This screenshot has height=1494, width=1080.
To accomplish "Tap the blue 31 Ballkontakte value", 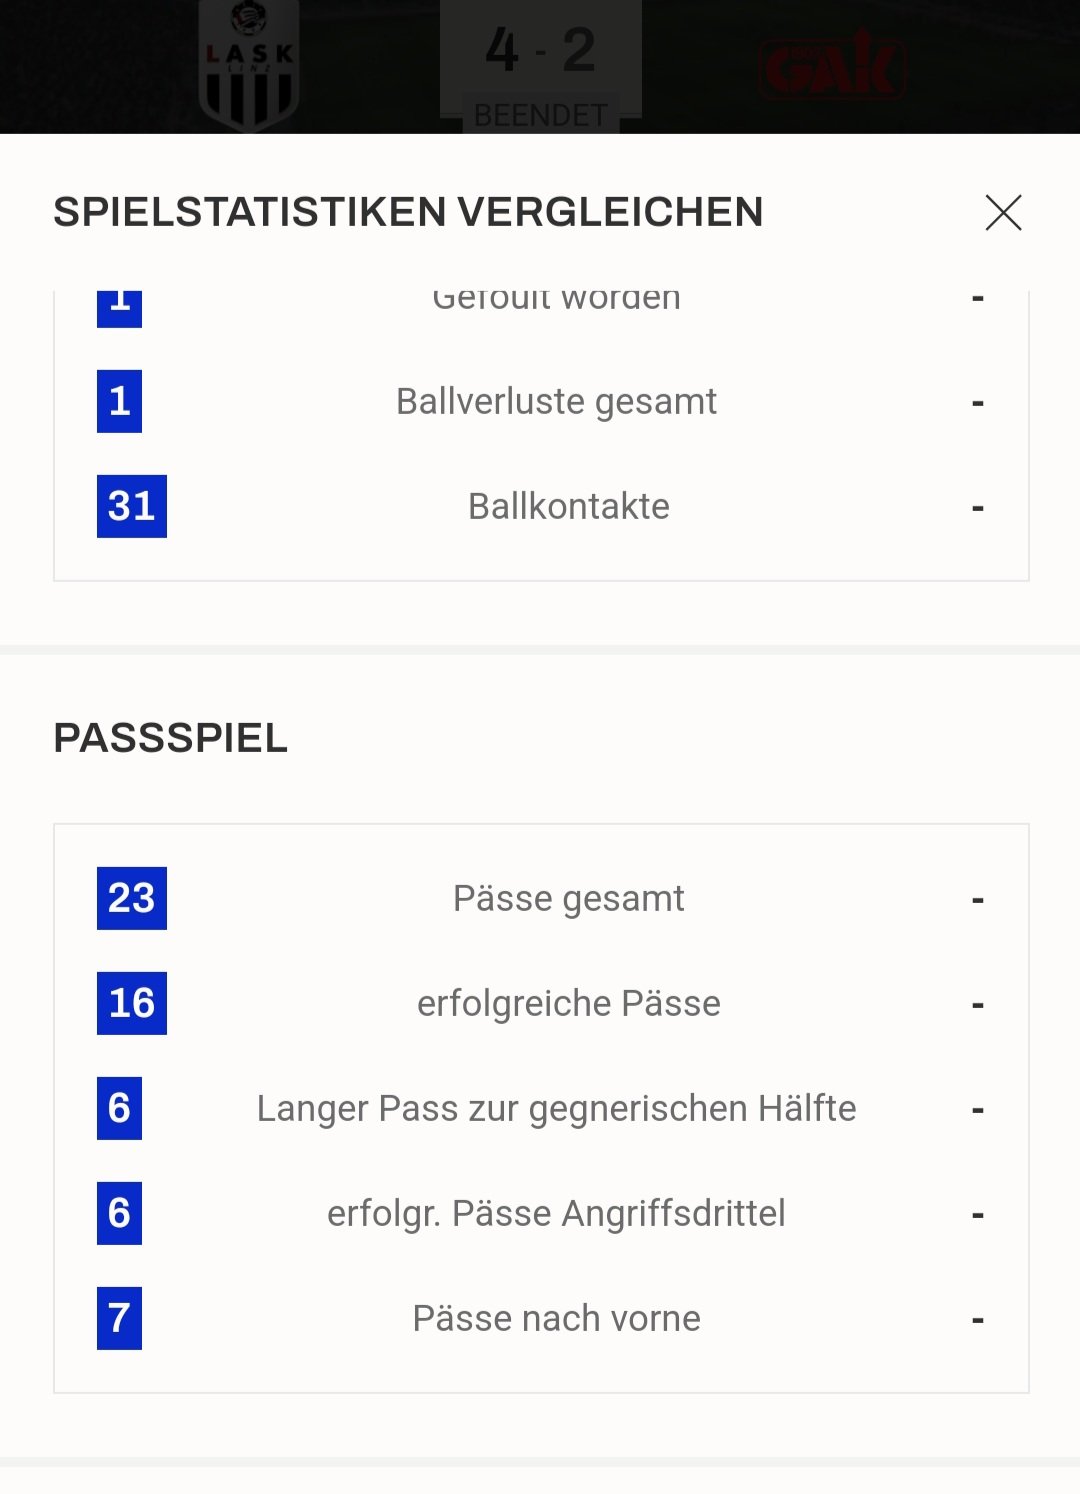I will [x=132, y=506].
